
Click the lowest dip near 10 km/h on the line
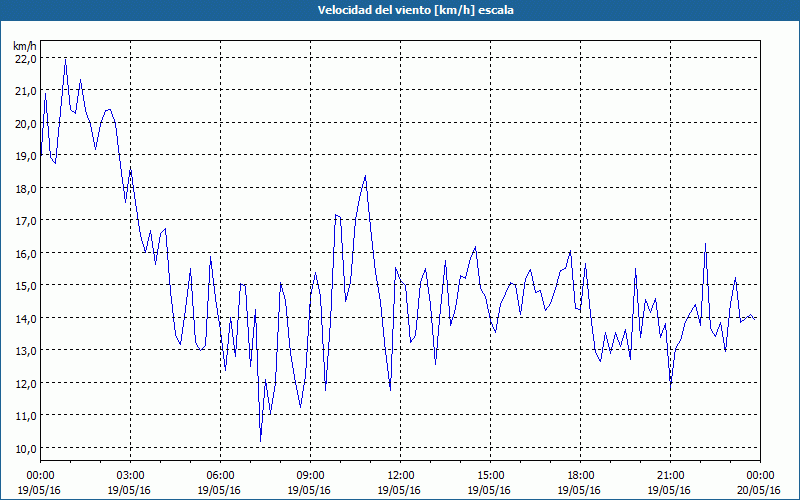[x=261, y=440]
